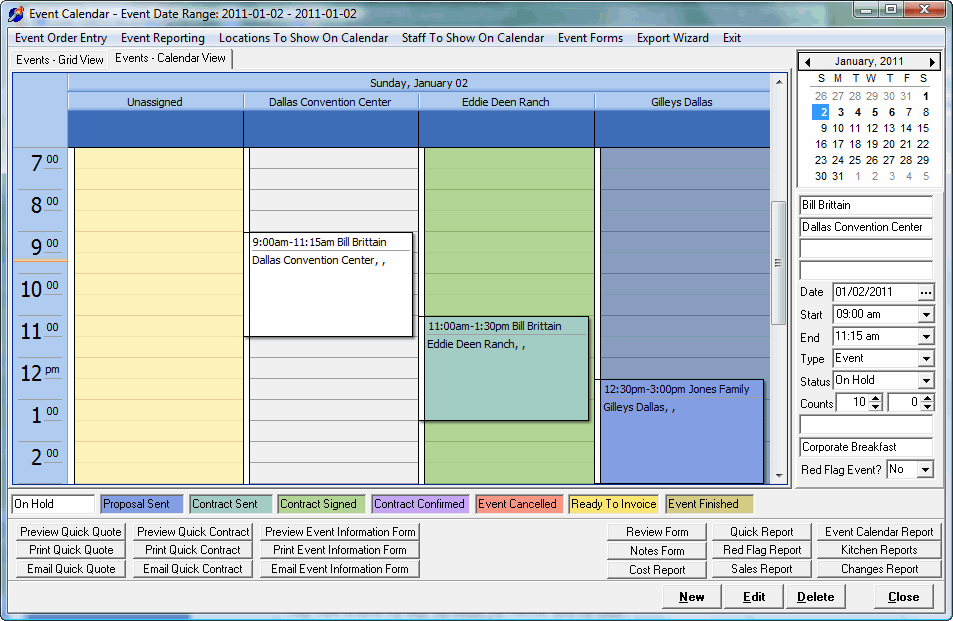Open Event Reporting menu
Image resolution: width=953 pixels, height=621 pixels.
point(163,38)
